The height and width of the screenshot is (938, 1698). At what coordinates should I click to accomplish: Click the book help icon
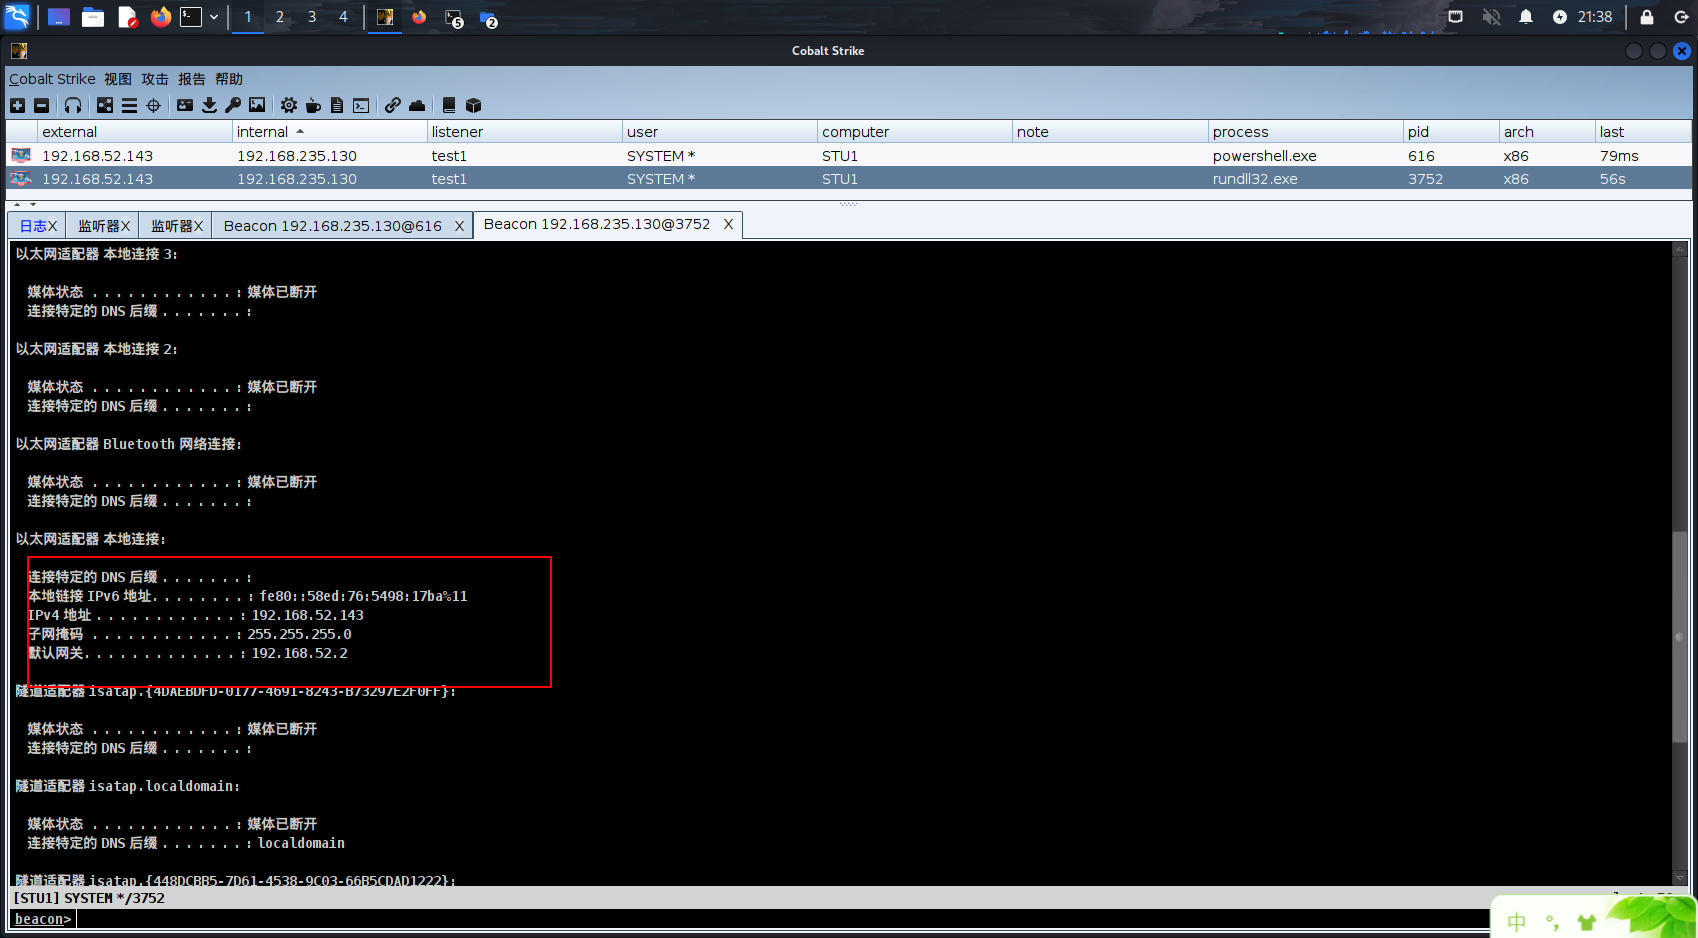[449, 105]
